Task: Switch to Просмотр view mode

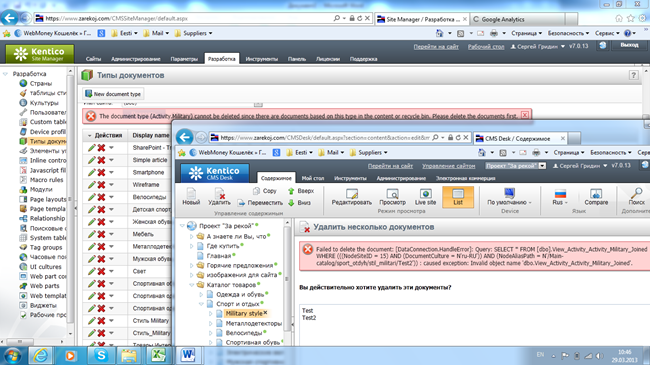Action: 392,197
